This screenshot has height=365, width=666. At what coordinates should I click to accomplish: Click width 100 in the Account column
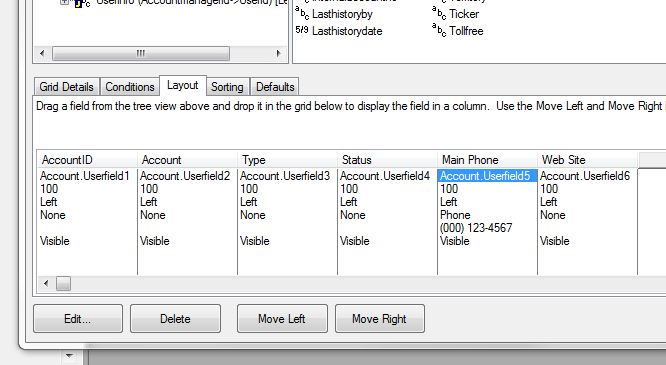[x=149, y=189]
